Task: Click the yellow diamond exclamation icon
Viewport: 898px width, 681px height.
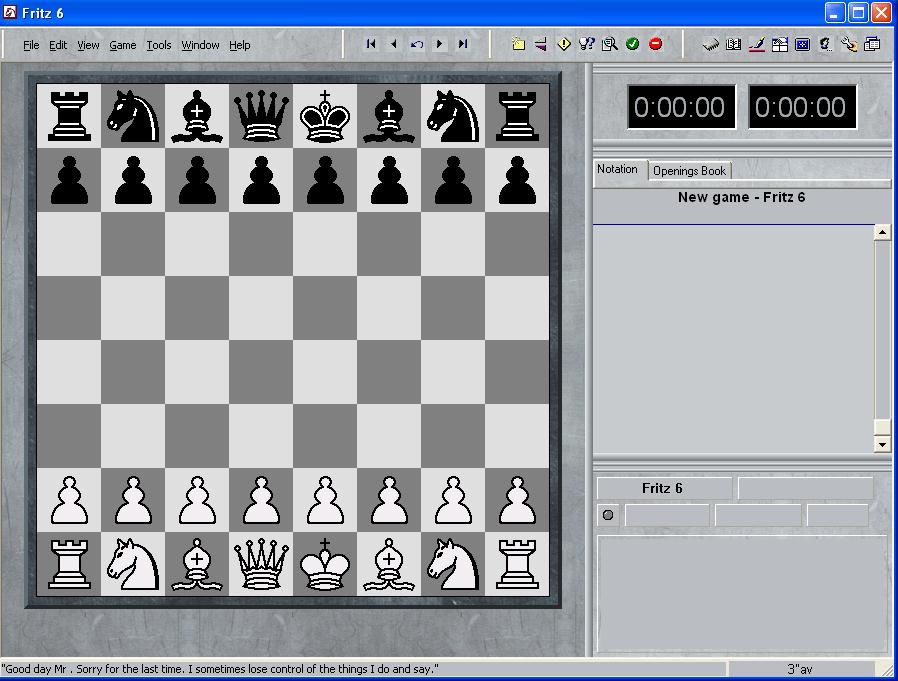Action: 564,44
